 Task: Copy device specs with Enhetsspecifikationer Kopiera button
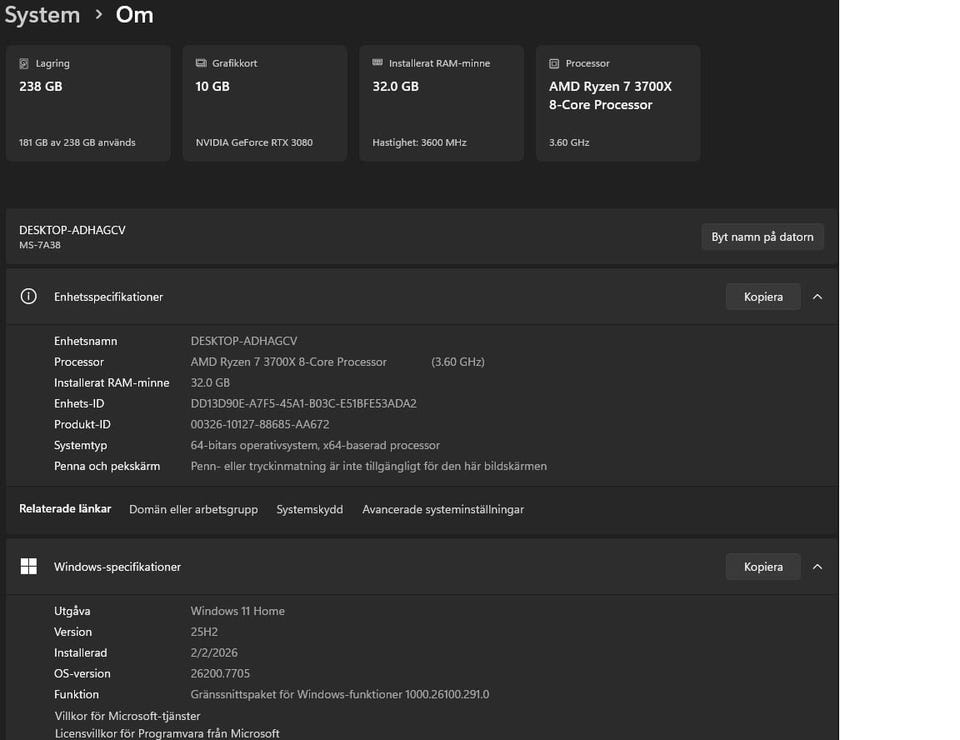[763, 297]
